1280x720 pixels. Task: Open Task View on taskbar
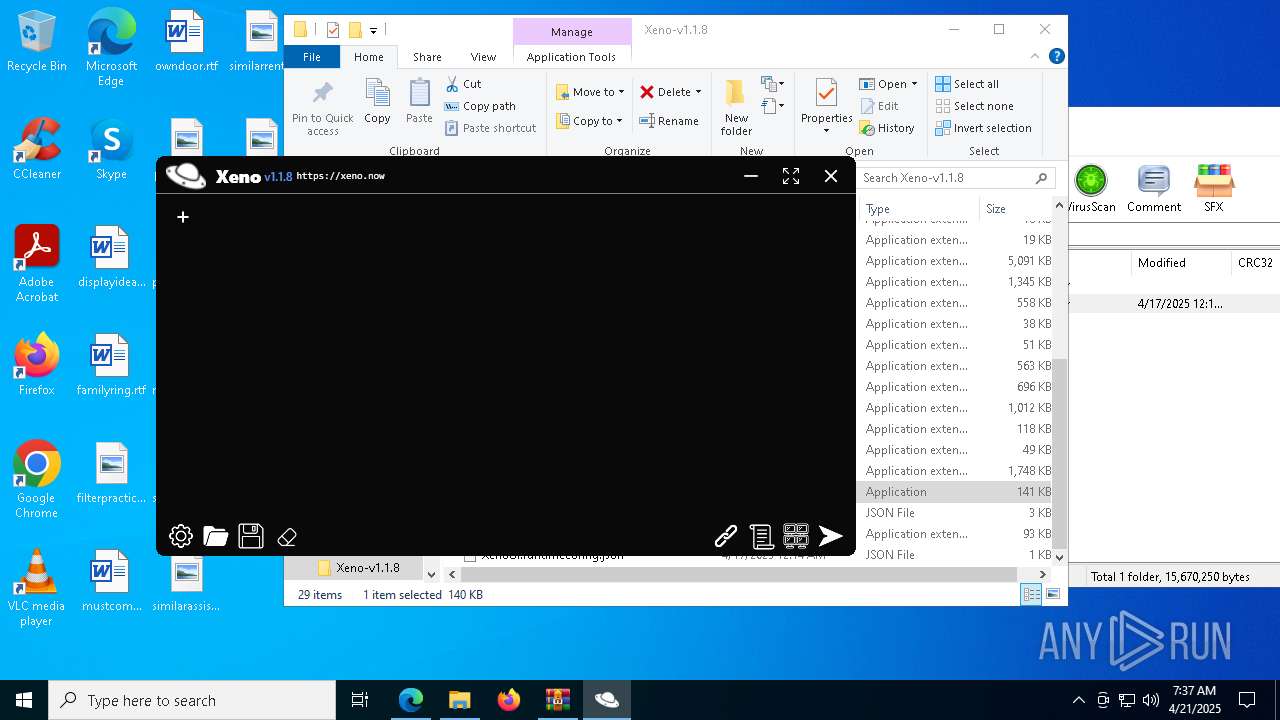click(x=360, y=700)
